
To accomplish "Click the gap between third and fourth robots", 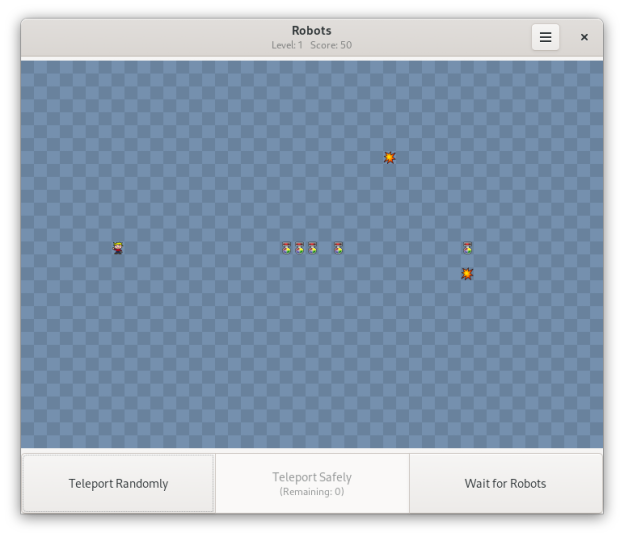I will click(x=325, y=248).
